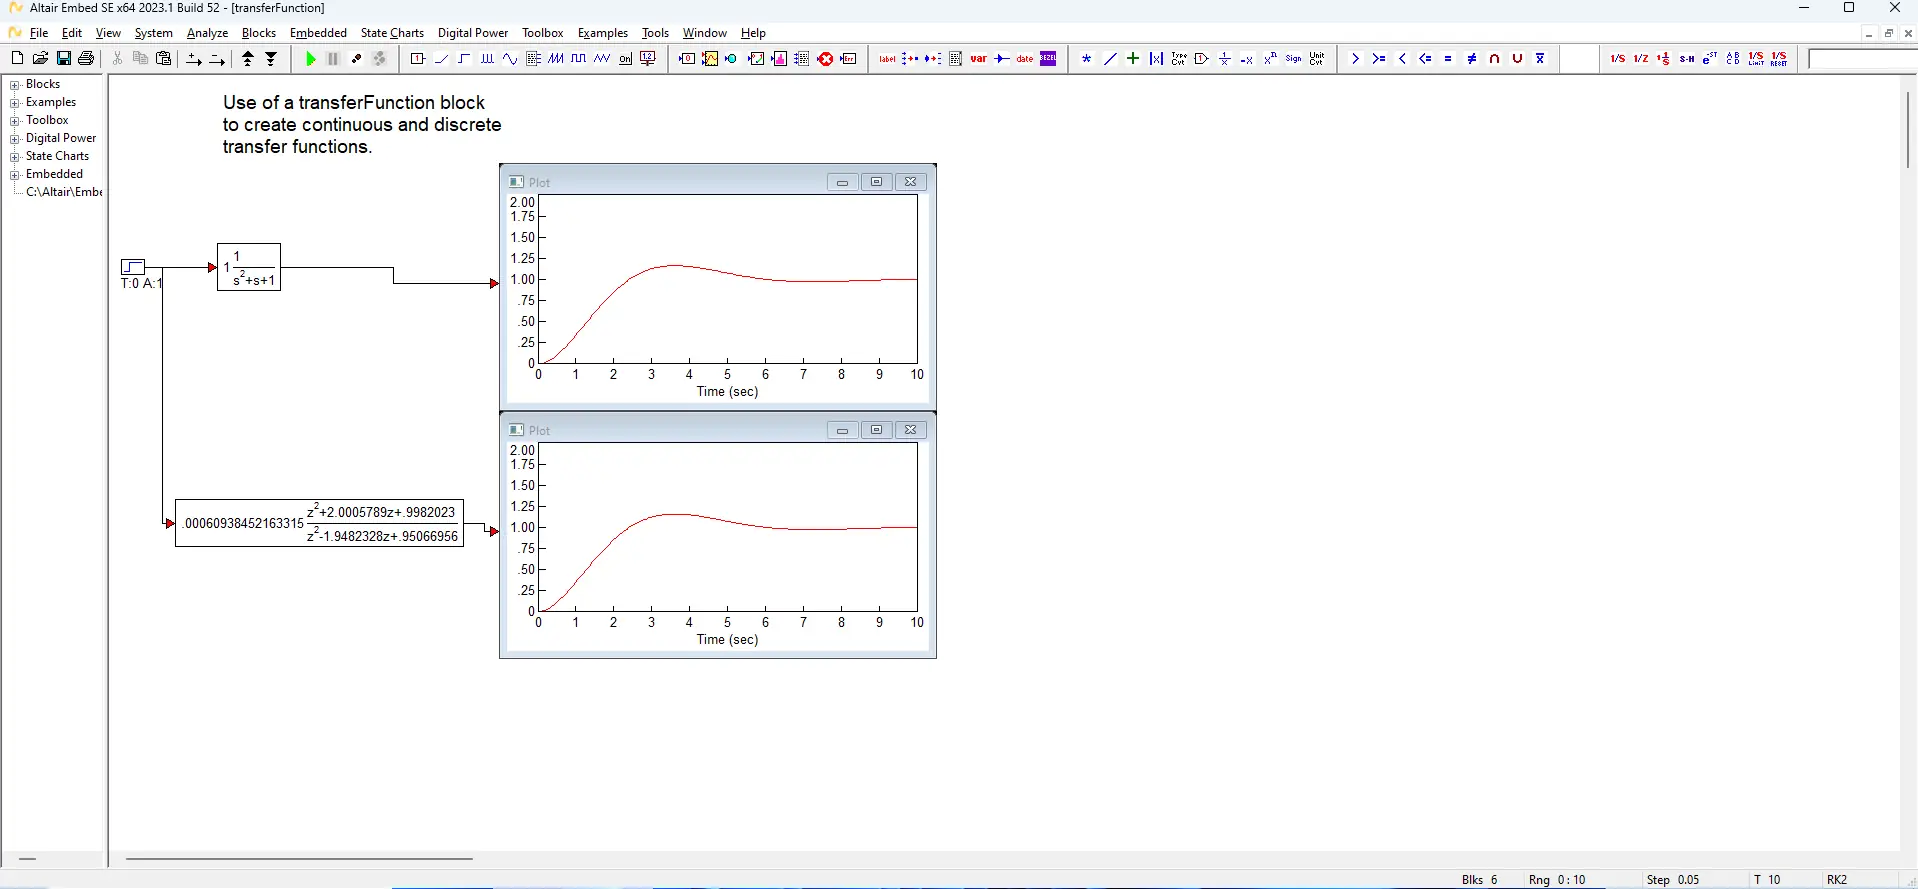Screen dimensions: 1918x889
Task: Insert a resettable integrator 1/S Reset block
Action: click(1779, 59)
